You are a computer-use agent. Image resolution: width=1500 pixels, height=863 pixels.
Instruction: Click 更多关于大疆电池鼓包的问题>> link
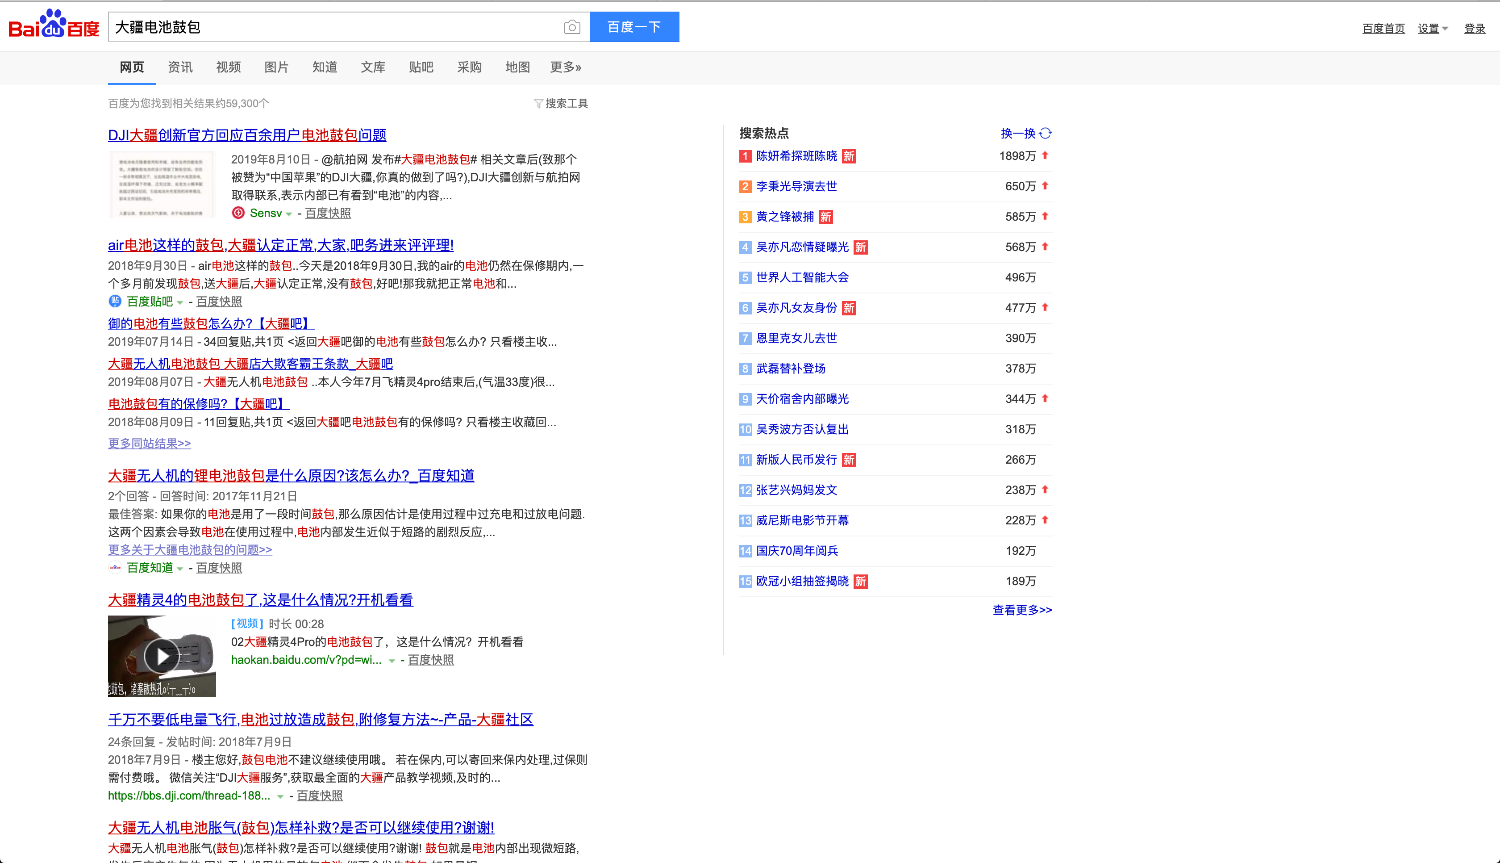(190, 550)
